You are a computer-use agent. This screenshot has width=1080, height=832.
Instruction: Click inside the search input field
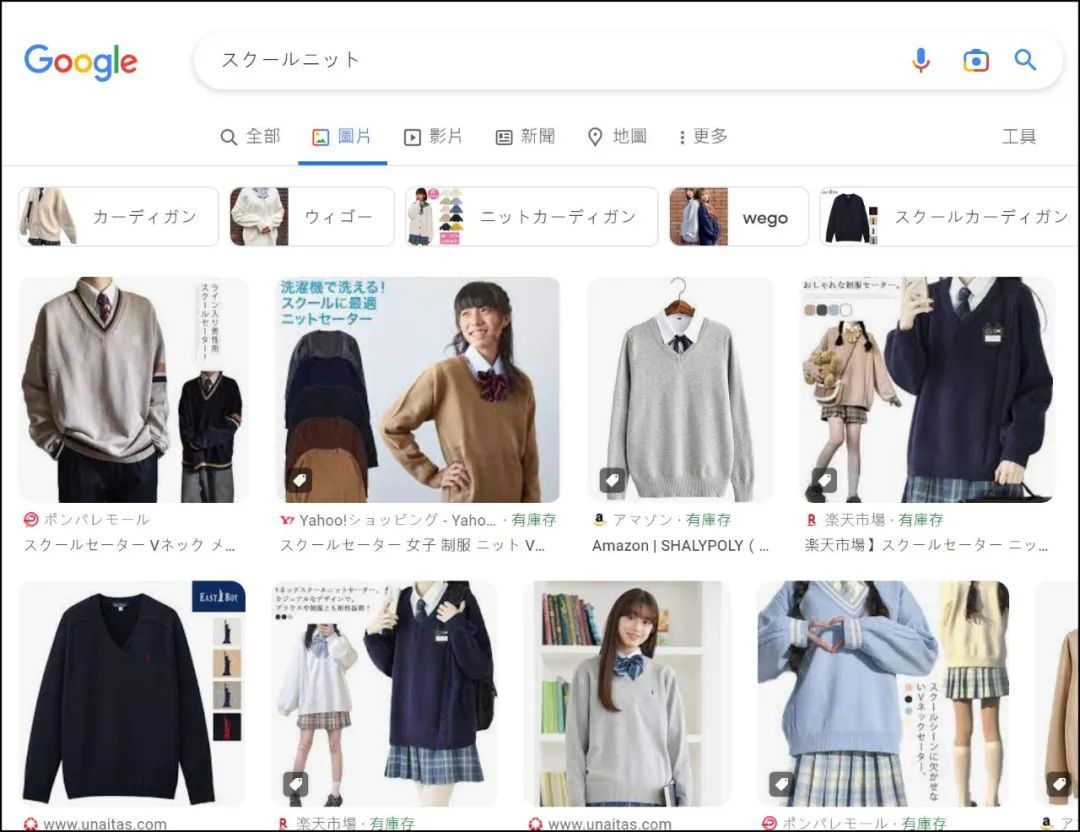pyautogui.click(x=500, y=60)
